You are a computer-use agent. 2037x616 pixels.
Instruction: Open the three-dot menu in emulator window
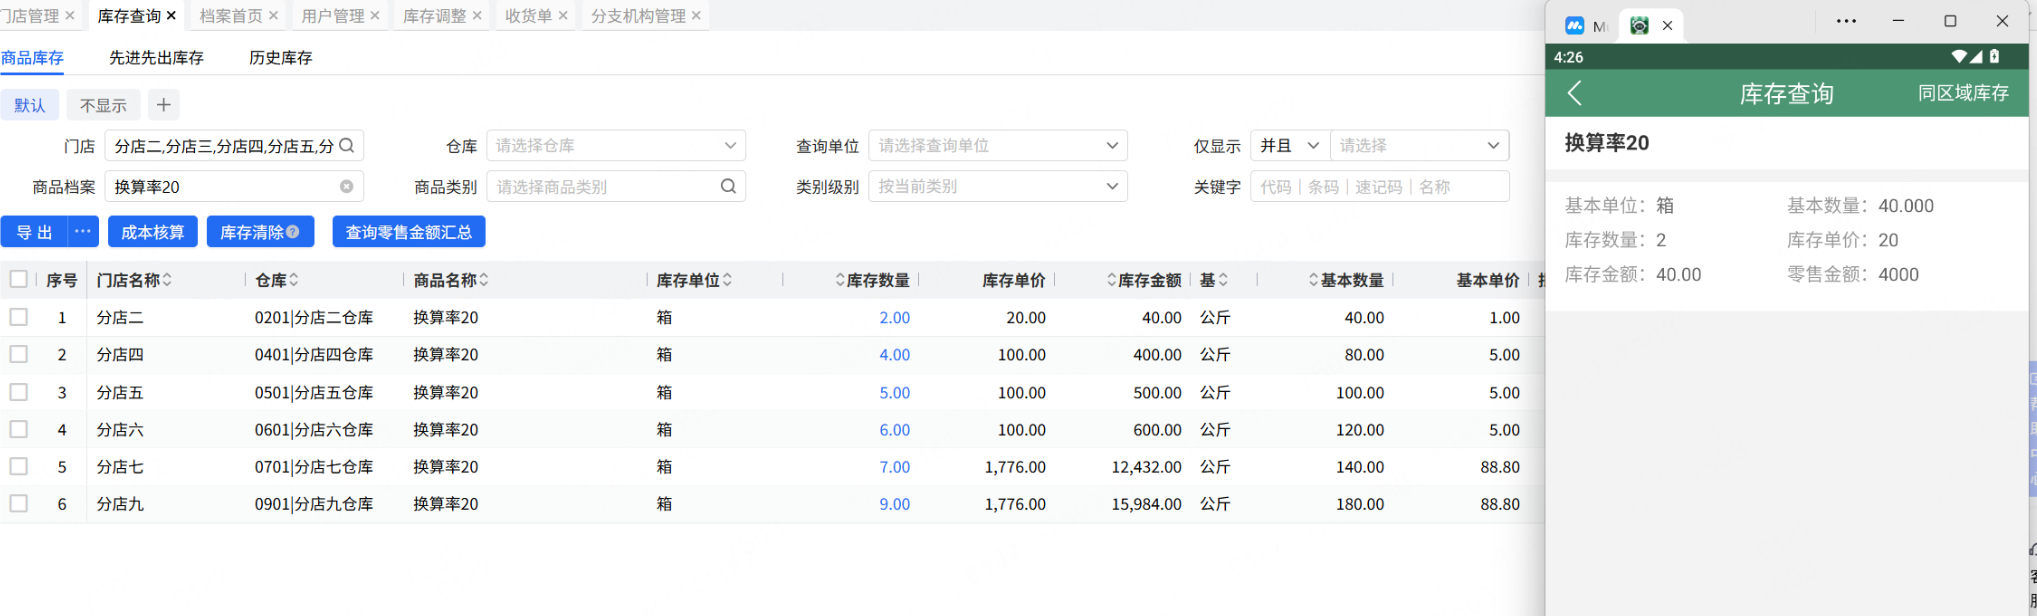pyautogui.click(x=1846, y=22)
